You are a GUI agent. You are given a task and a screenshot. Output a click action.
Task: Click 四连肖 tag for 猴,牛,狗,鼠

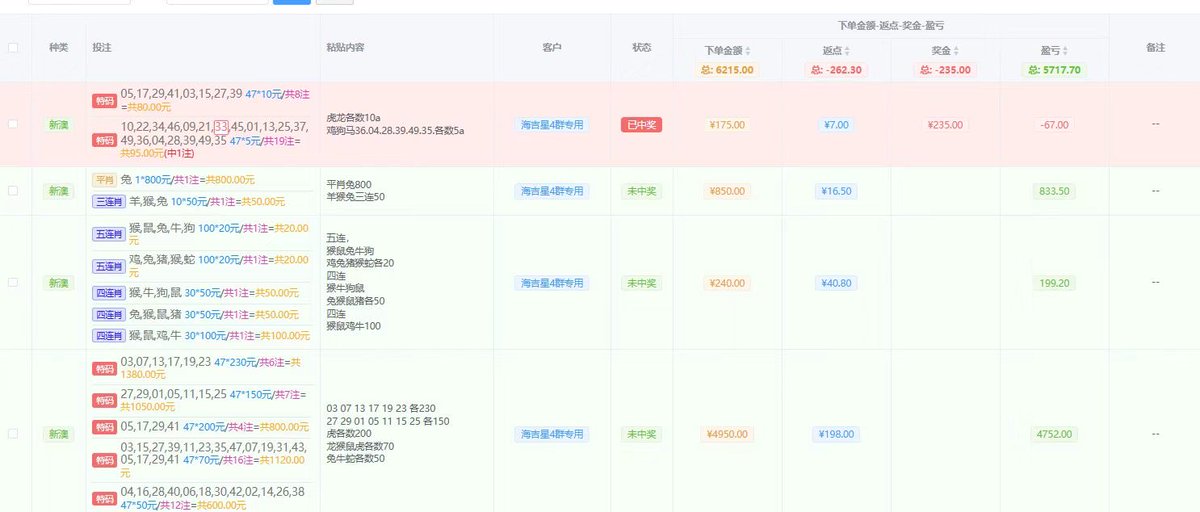coord(108,292)
